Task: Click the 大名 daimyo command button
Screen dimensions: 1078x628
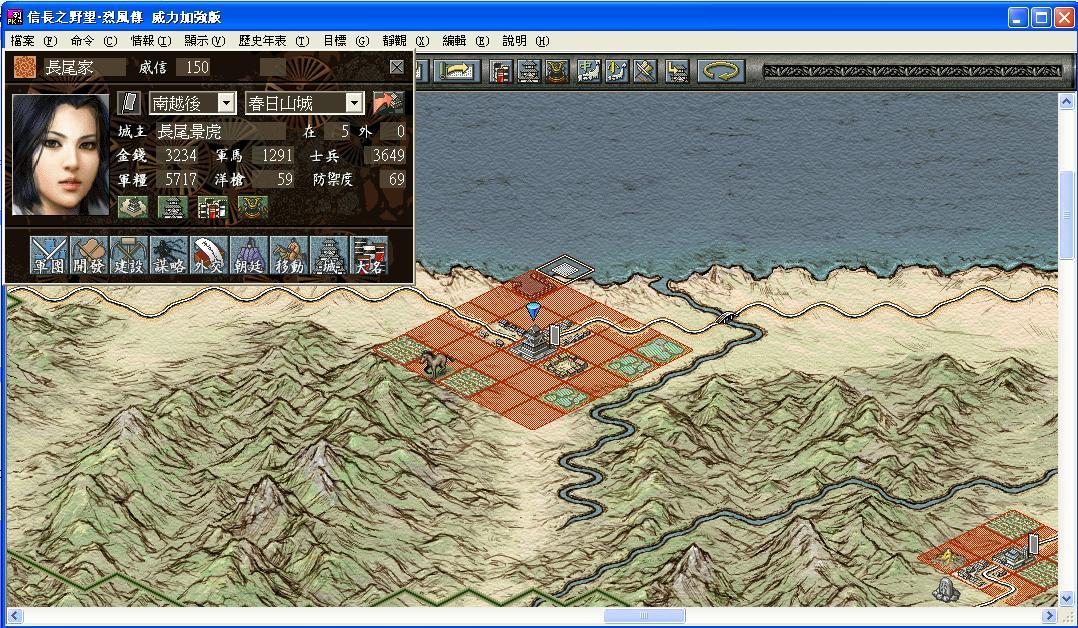Action: tap(369, 256)
